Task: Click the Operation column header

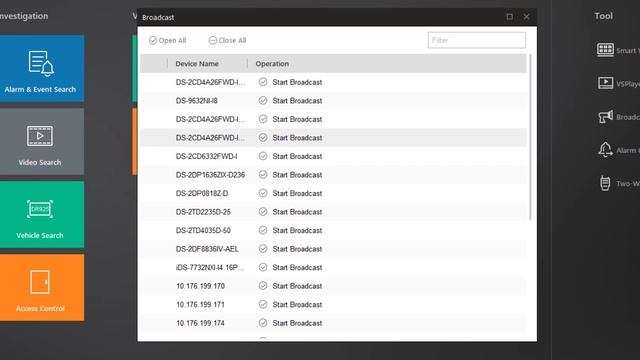Action: tap(272, 64)
